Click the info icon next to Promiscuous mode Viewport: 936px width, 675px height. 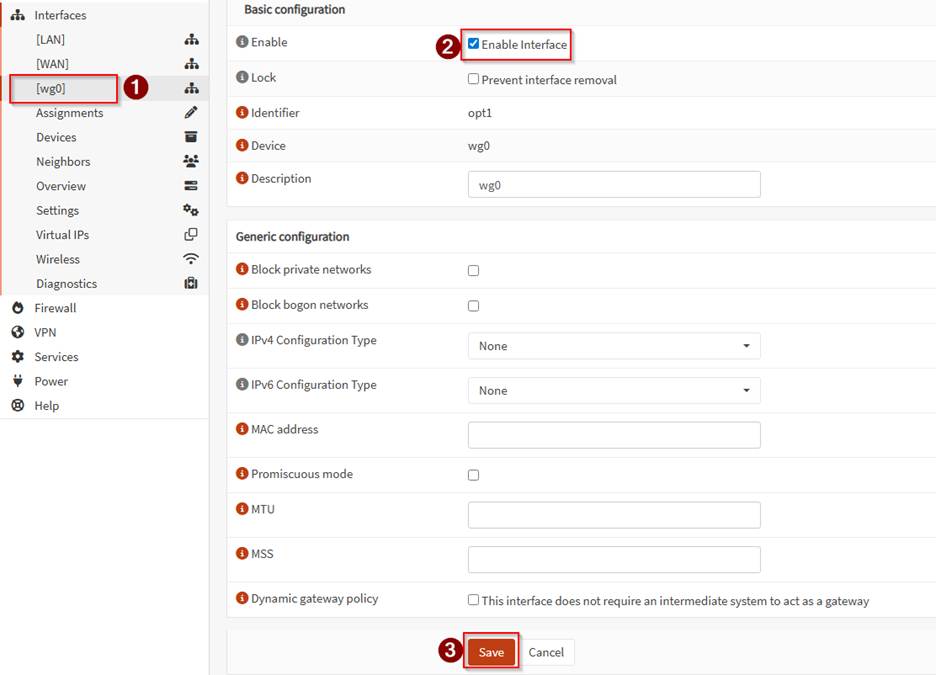click(242, 474)
